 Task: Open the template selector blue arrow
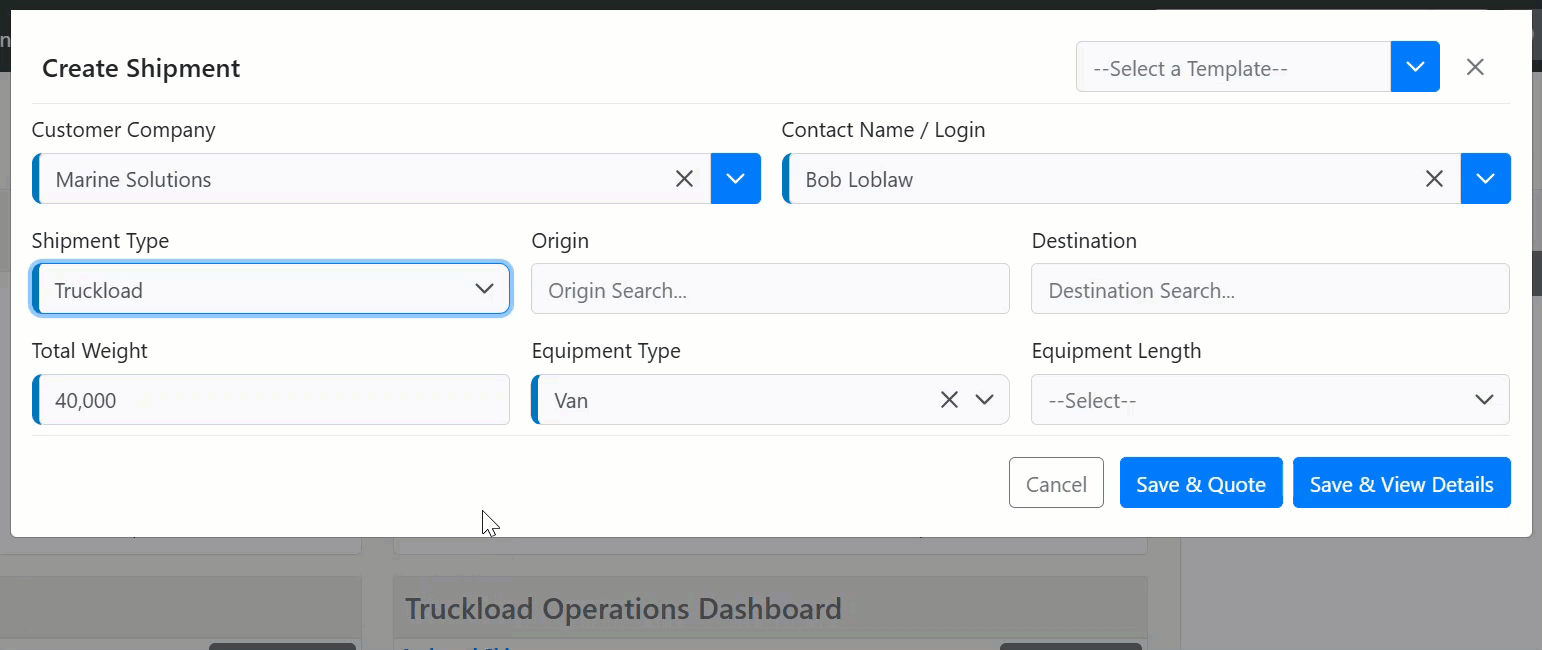(x=1414, y=67)
